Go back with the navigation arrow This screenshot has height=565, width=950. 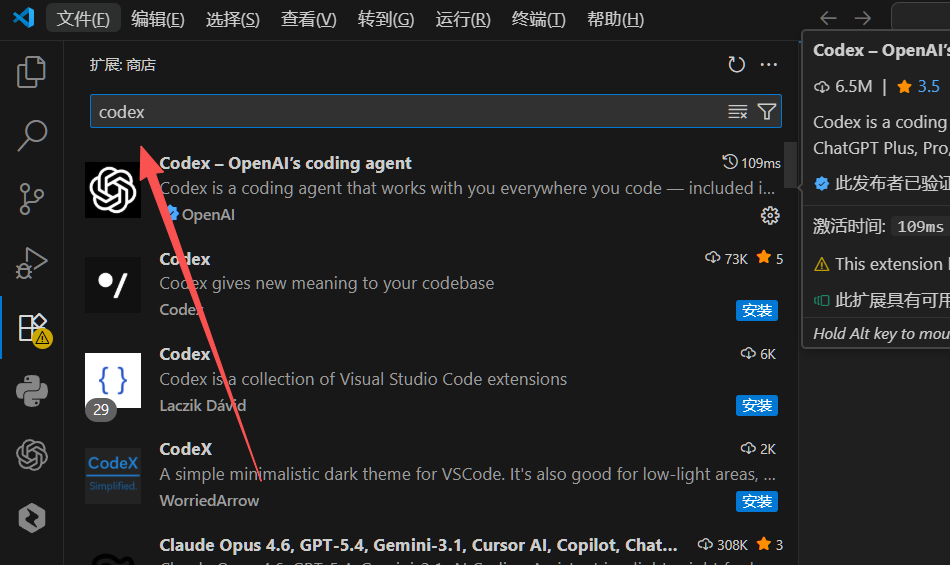[828, 18]
